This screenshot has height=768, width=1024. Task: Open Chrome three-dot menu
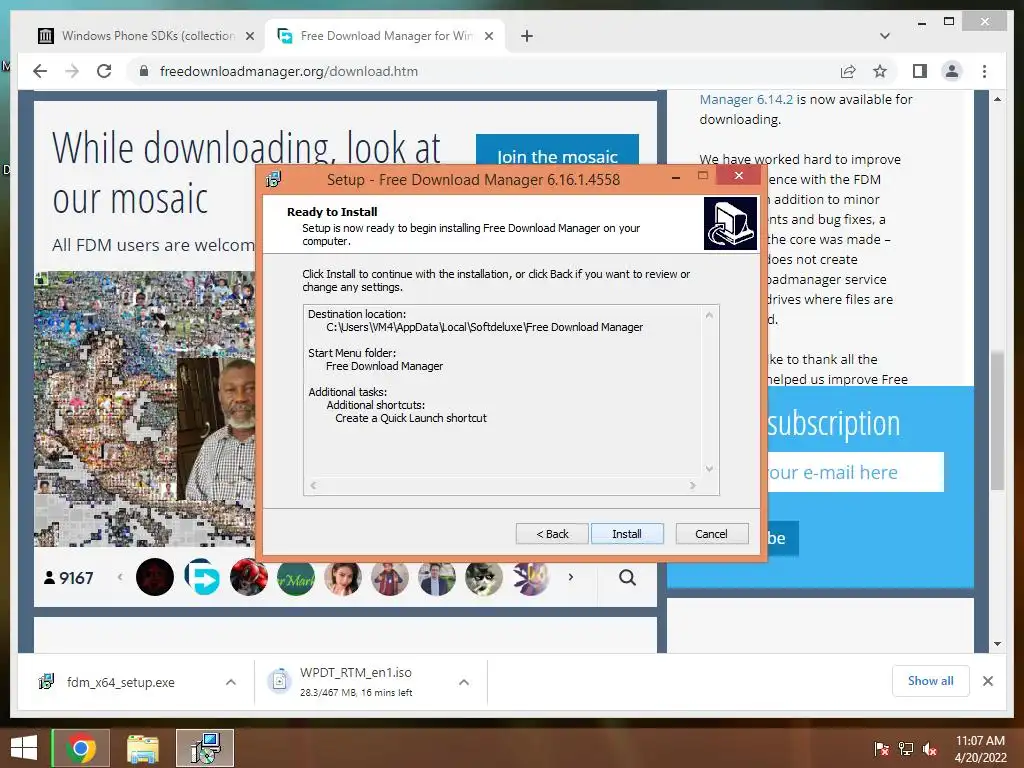984,71
